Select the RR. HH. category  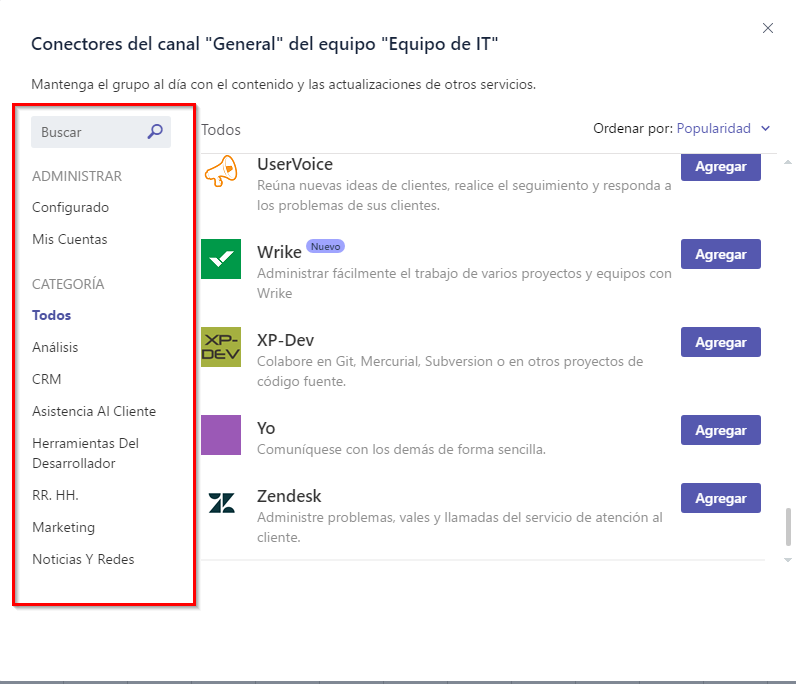55,495
